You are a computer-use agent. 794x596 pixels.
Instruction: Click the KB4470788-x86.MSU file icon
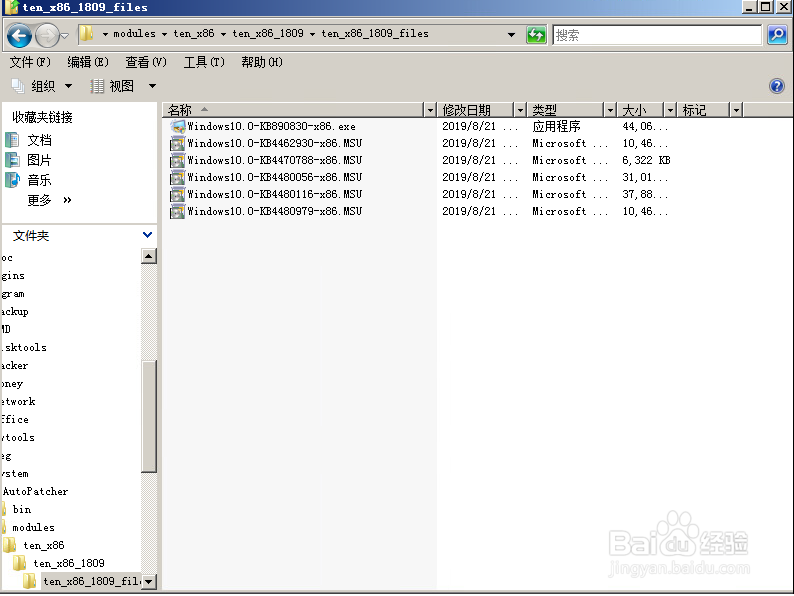pos(177,161)
